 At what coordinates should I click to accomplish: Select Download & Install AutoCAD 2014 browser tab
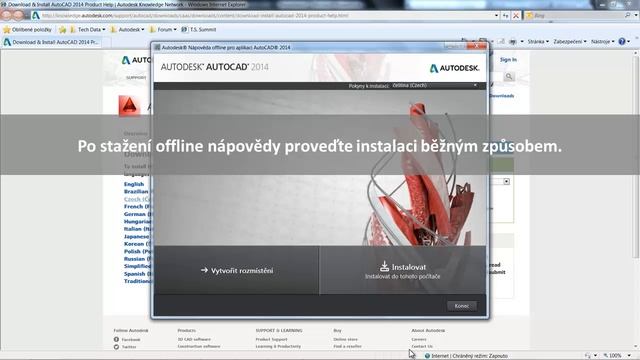(51, 42)
